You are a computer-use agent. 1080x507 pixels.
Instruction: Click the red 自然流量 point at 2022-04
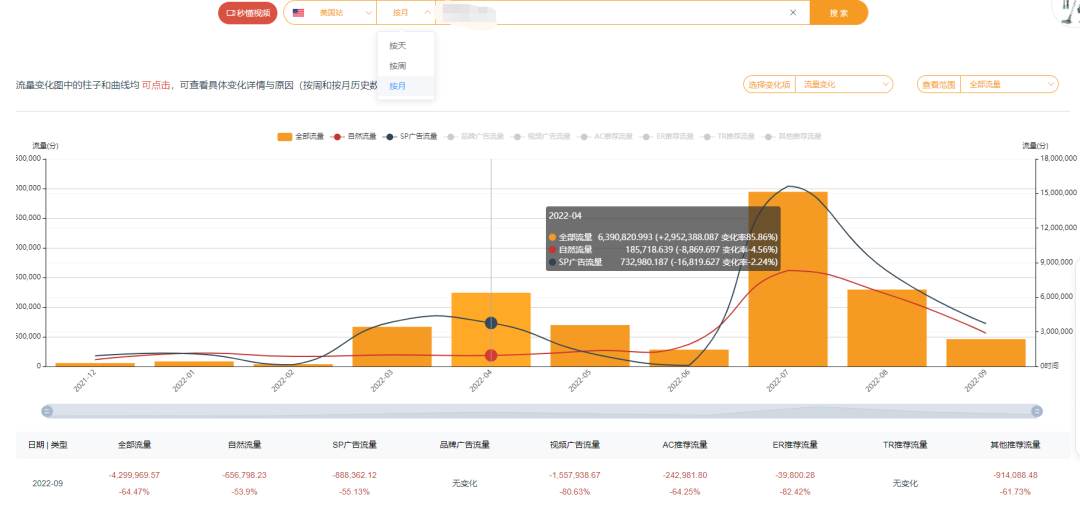491,355
